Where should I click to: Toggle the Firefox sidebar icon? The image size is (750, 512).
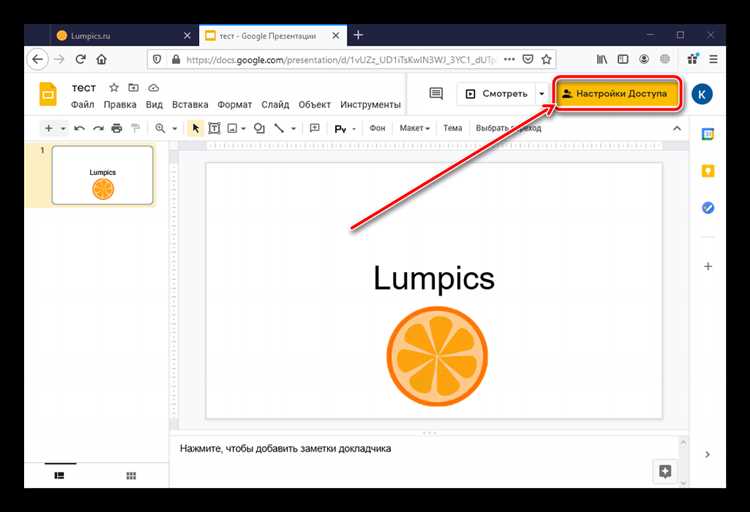pos(623,59)
